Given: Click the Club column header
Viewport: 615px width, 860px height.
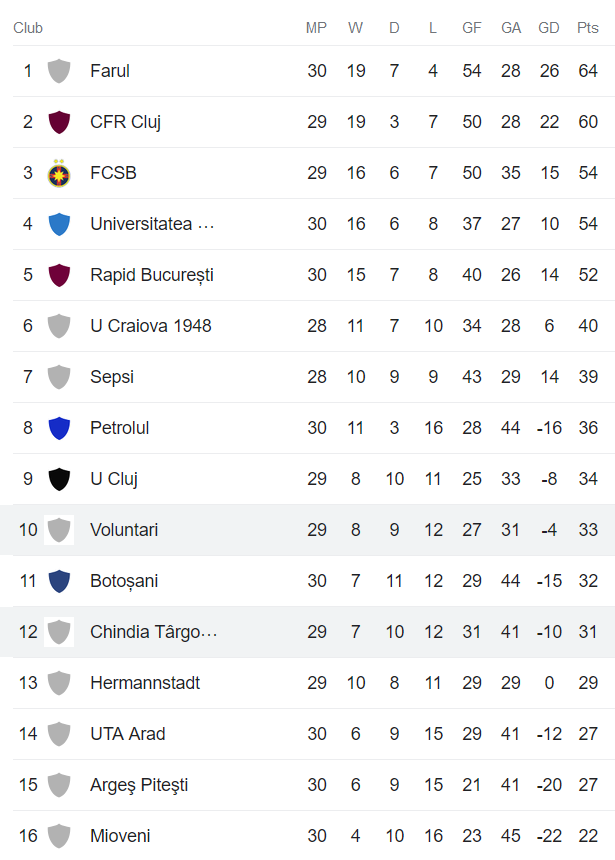Looking at the screenshot, I should (28, 28).
